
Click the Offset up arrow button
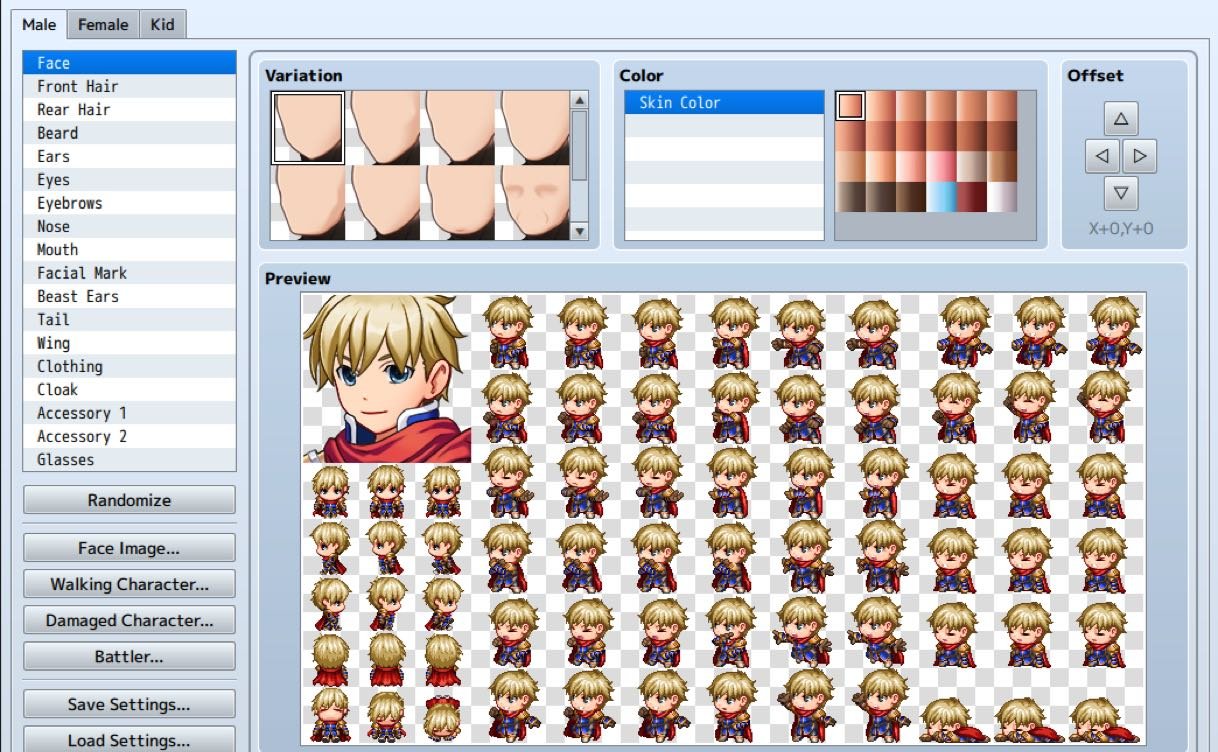(1121, 119)
